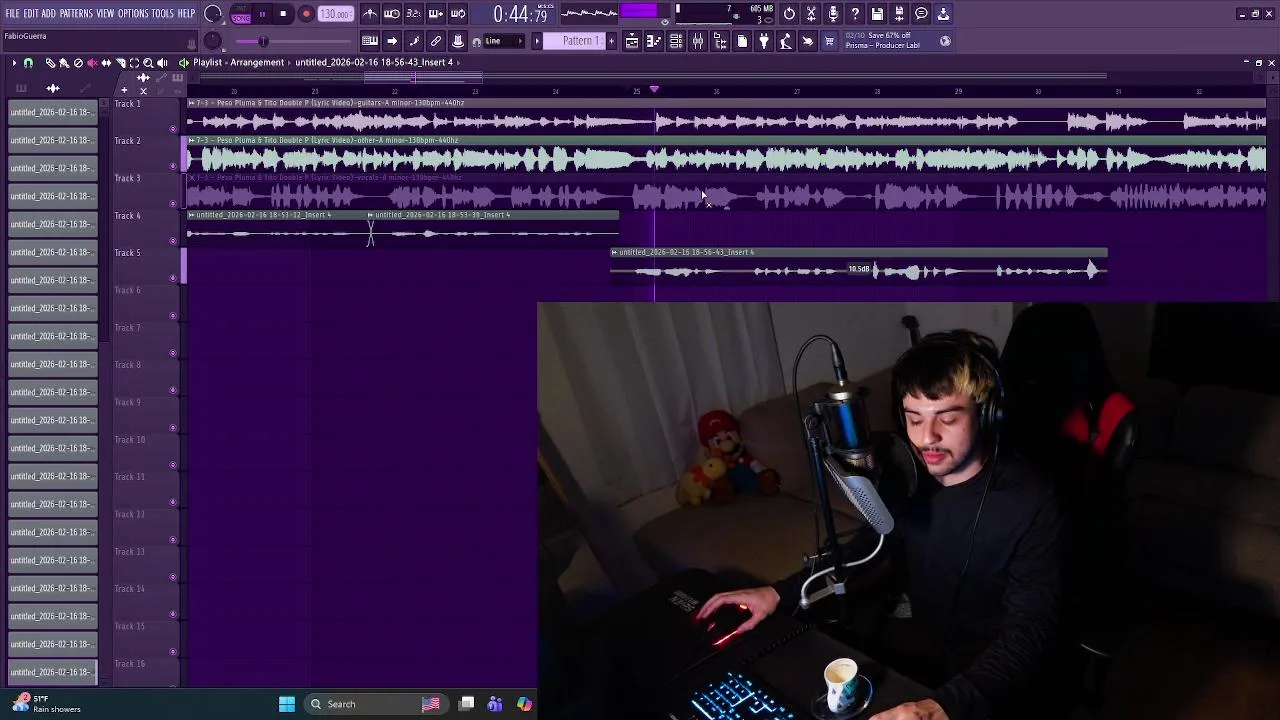Mute Track 6 with its circle switch

click(x=173, y=315)
